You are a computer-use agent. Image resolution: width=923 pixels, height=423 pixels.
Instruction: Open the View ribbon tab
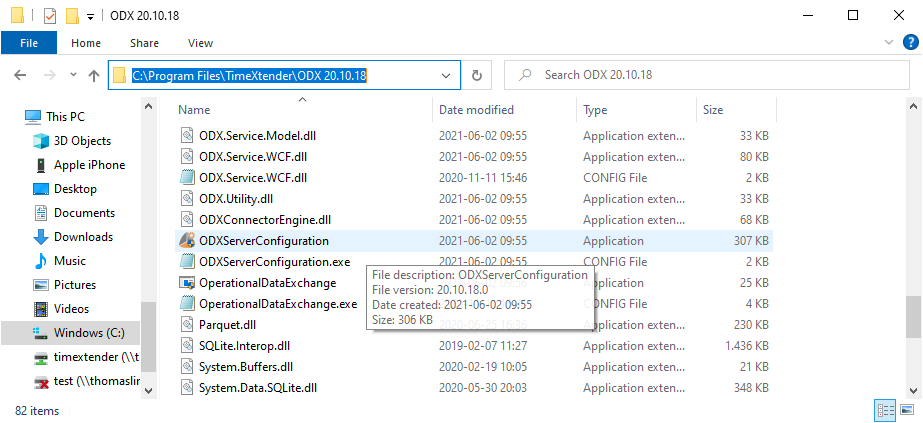click(x=200, y=43)
